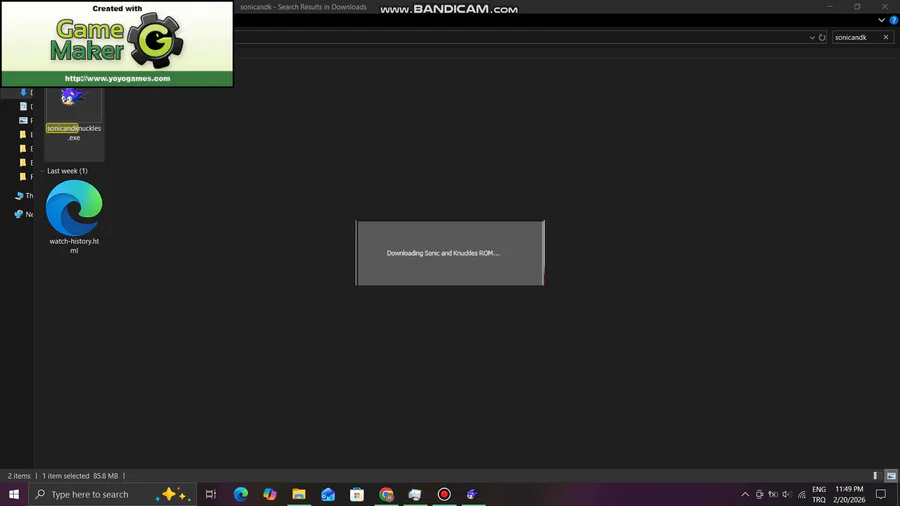Open File Explorer taskbar icon

(298, 494)
